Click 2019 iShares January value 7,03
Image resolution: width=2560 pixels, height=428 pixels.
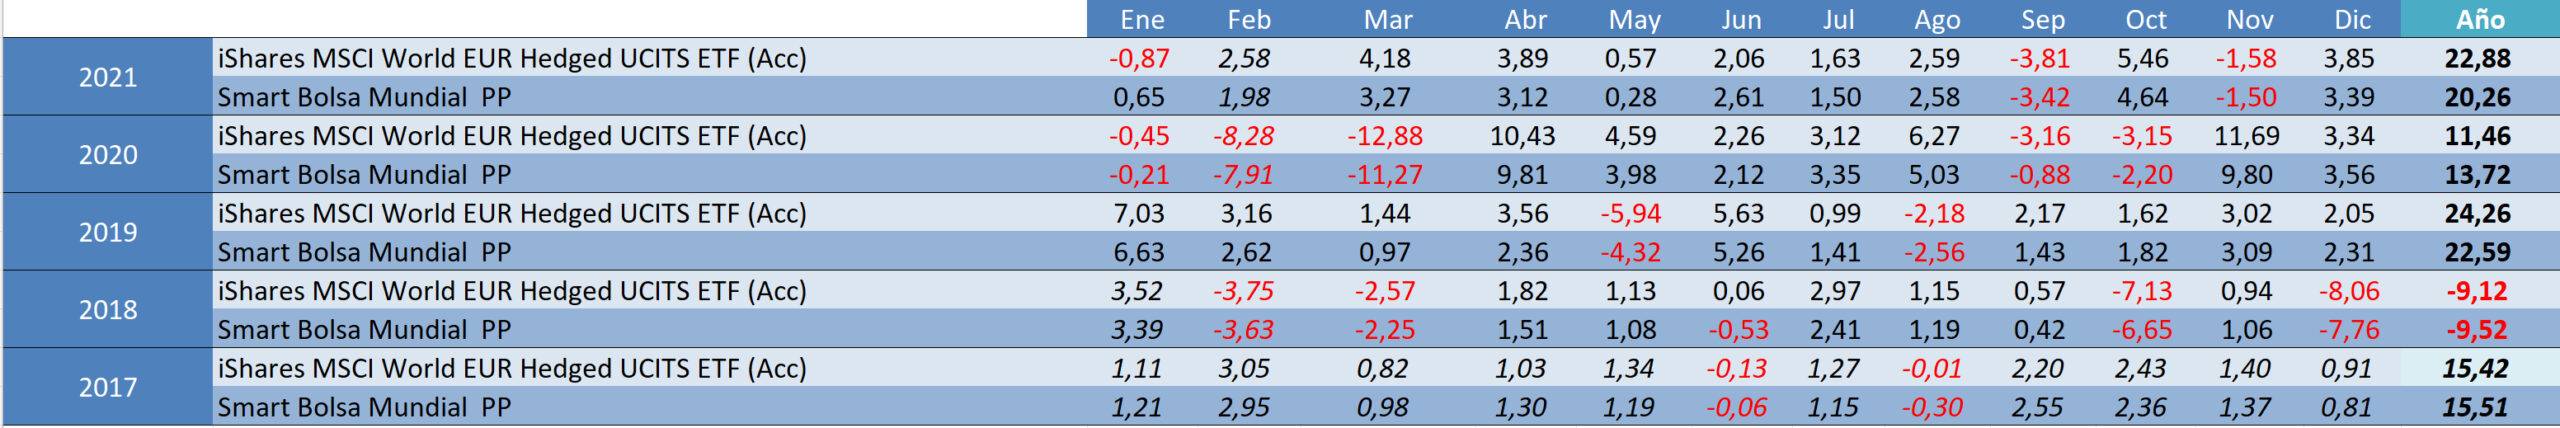point(1139,213)
